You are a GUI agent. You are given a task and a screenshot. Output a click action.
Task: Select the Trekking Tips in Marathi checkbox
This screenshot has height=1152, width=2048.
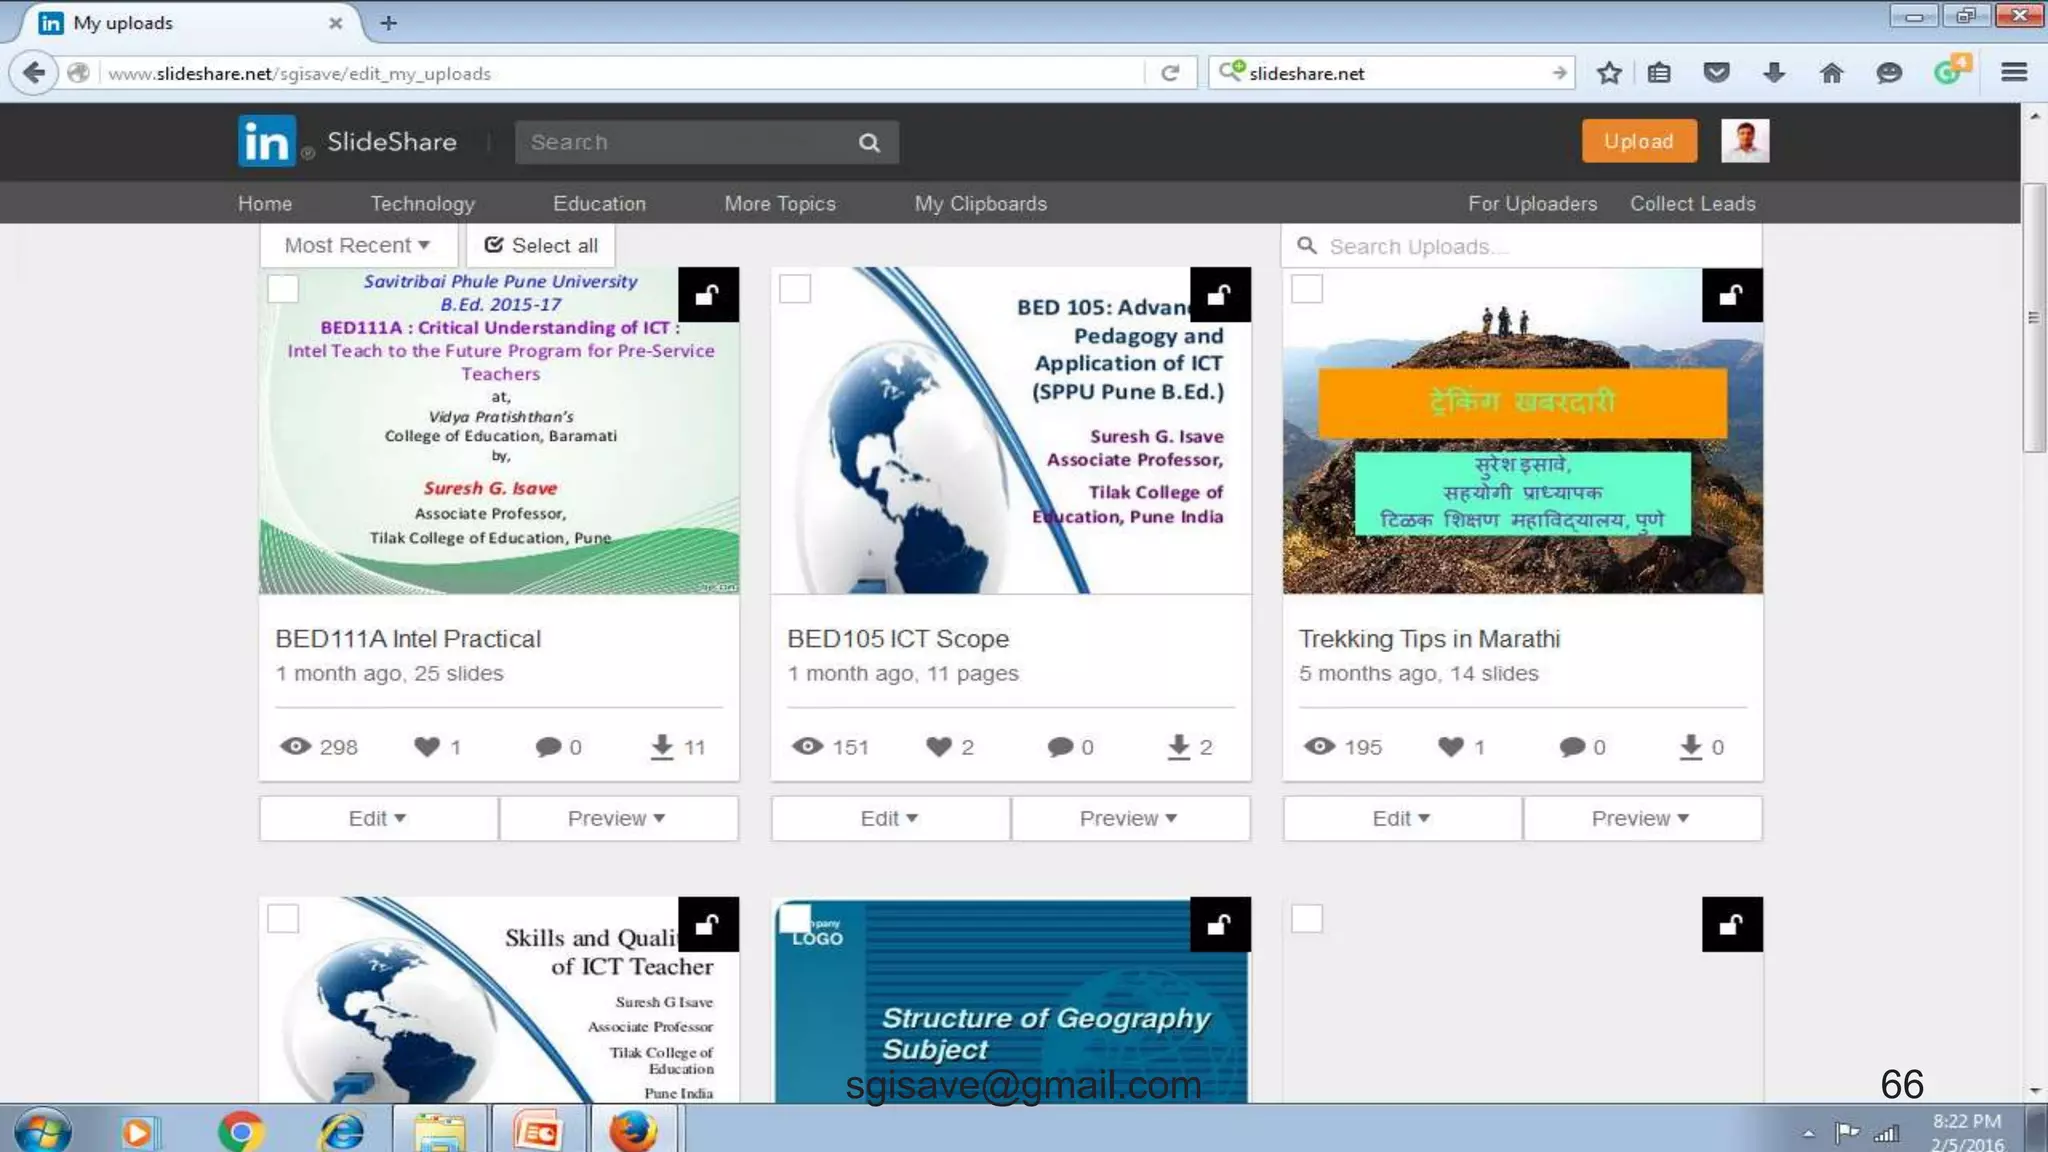coord(1307,289)
